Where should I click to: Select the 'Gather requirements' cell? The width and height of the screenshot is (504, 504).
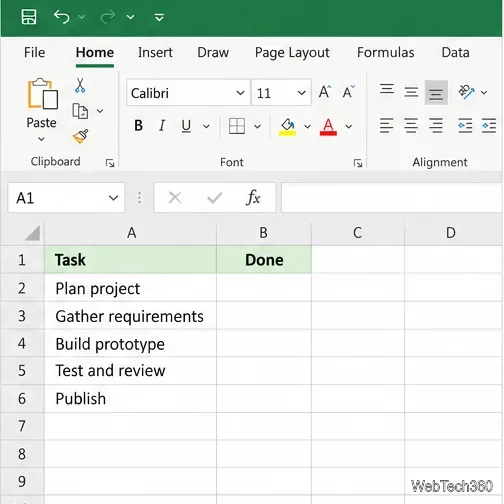[131, 316]
